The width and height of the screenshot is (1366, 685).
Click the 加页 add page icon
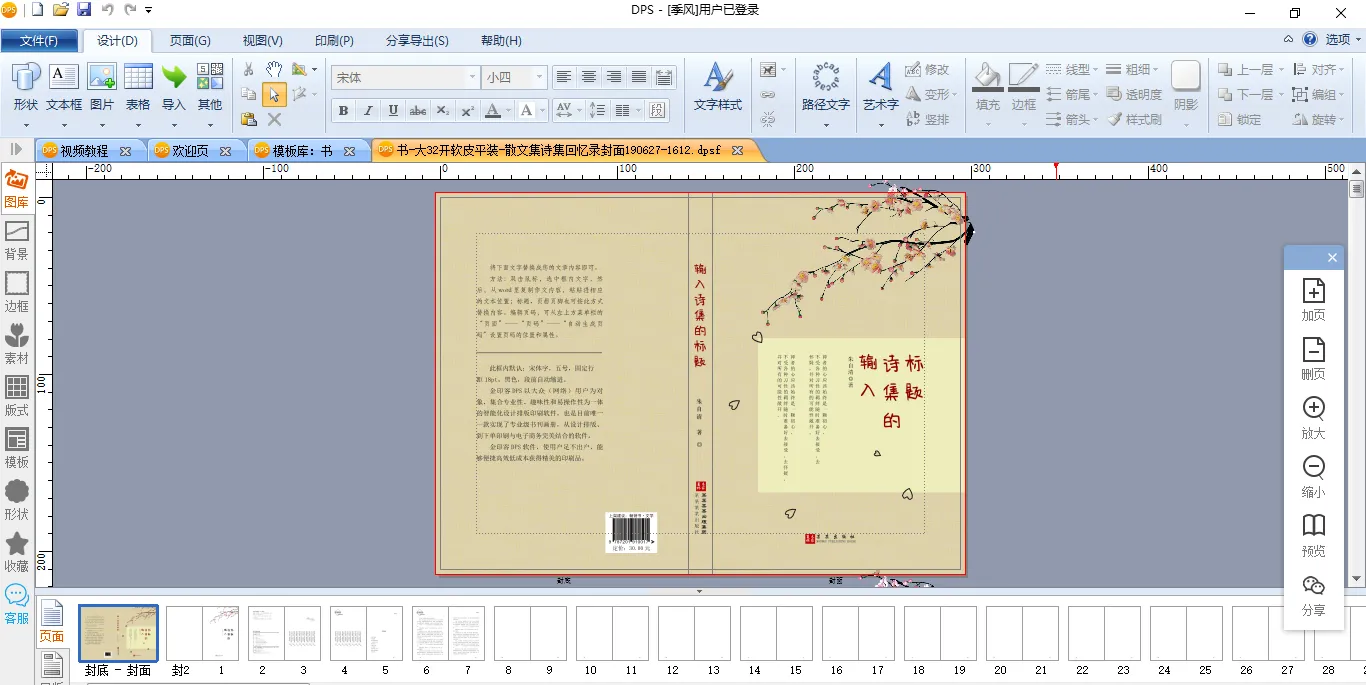click(x=1313, y=291)
